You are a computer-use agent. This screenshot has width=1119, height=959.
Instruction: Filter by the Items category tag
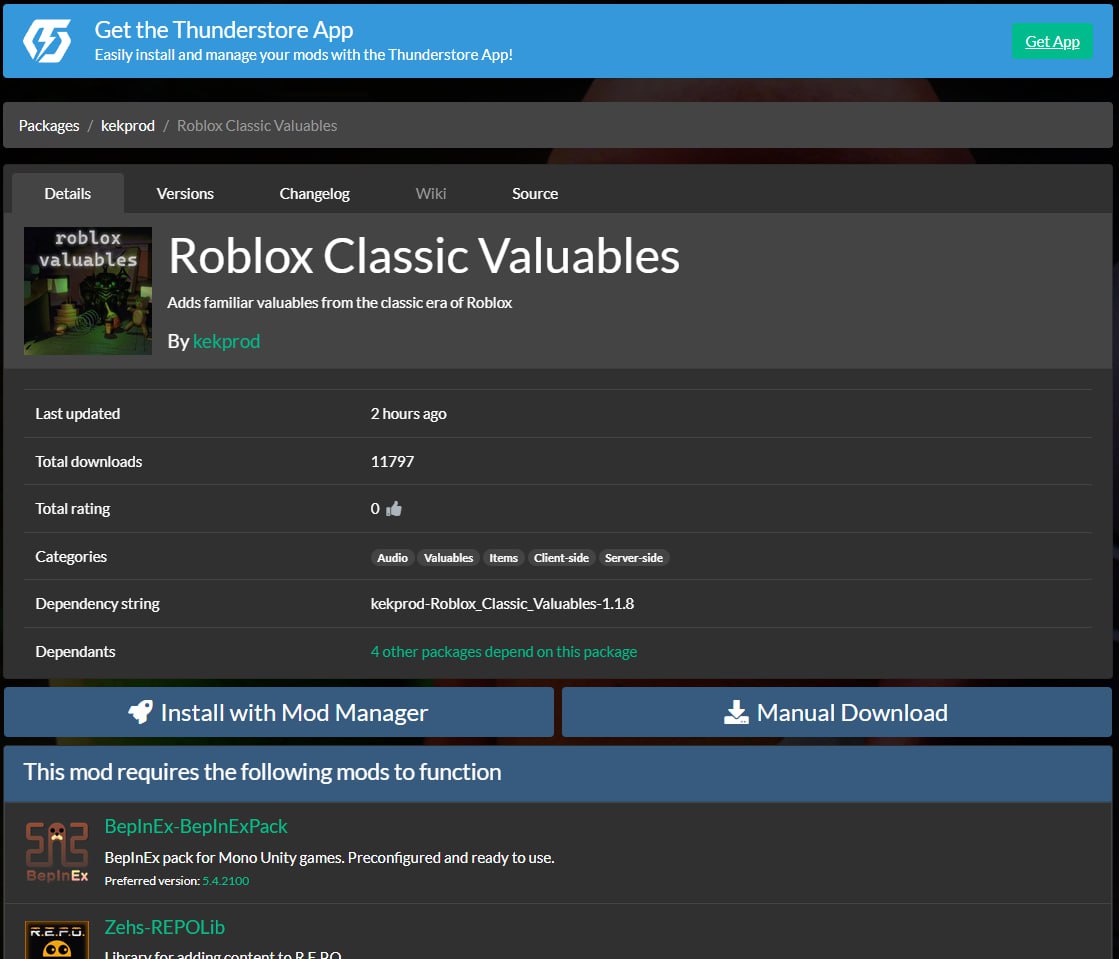click(503, 558)
